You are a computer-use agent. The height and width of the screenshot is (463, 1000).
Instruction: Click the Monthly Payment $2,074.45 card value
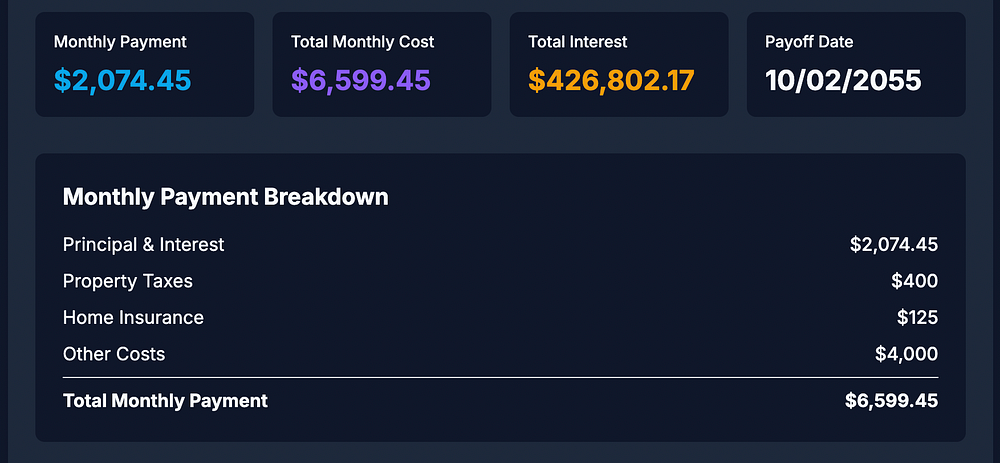(122, 80)
